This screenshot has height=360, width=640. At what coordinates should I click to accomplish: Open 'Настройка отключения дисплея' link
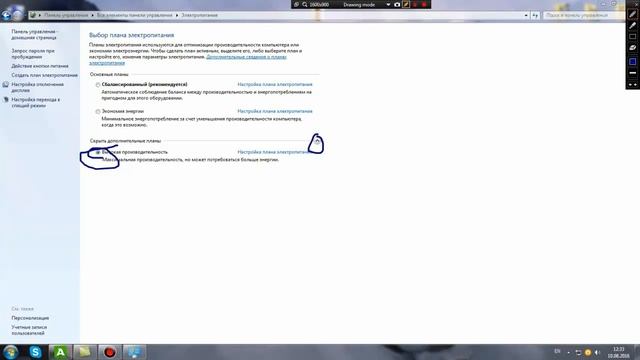pyautogui.click(x=37, y=87)
